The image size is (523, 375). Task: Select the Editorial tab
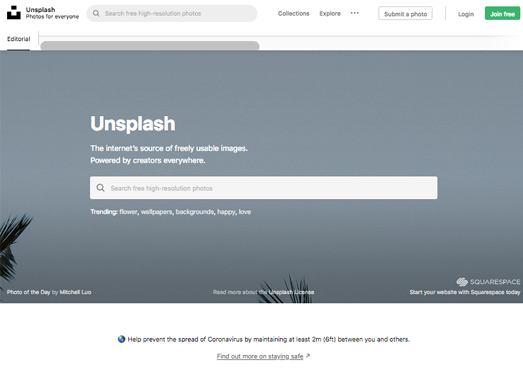(19, 39)
